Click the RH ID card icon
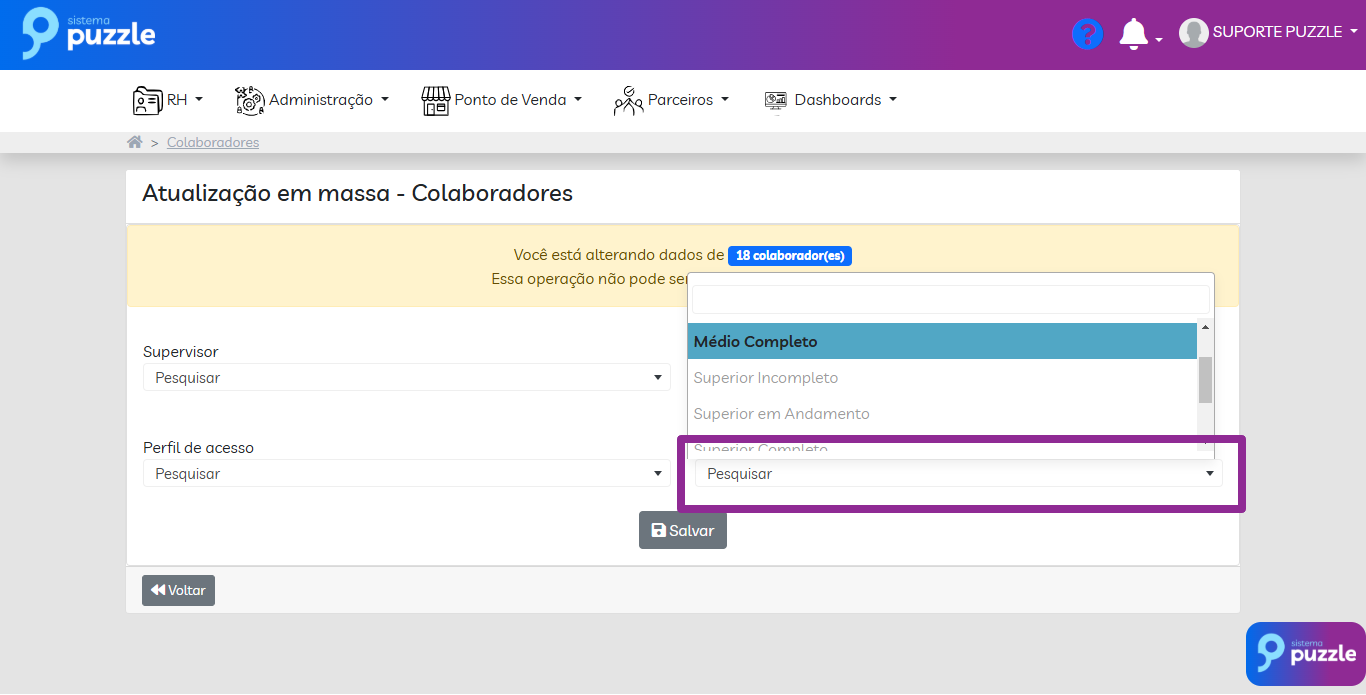The height and width of the screenshot is (695, 1366). (147, 100)
